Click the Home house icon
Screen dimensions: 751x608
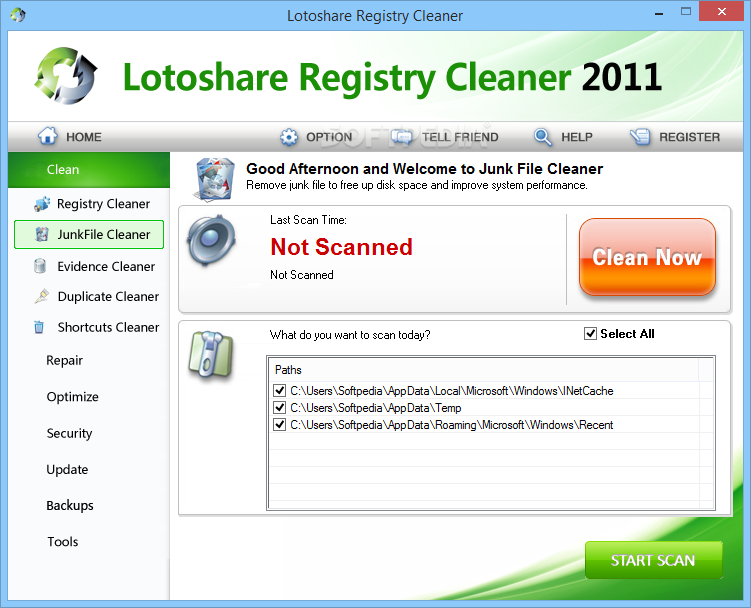click(x=47, y=136)
